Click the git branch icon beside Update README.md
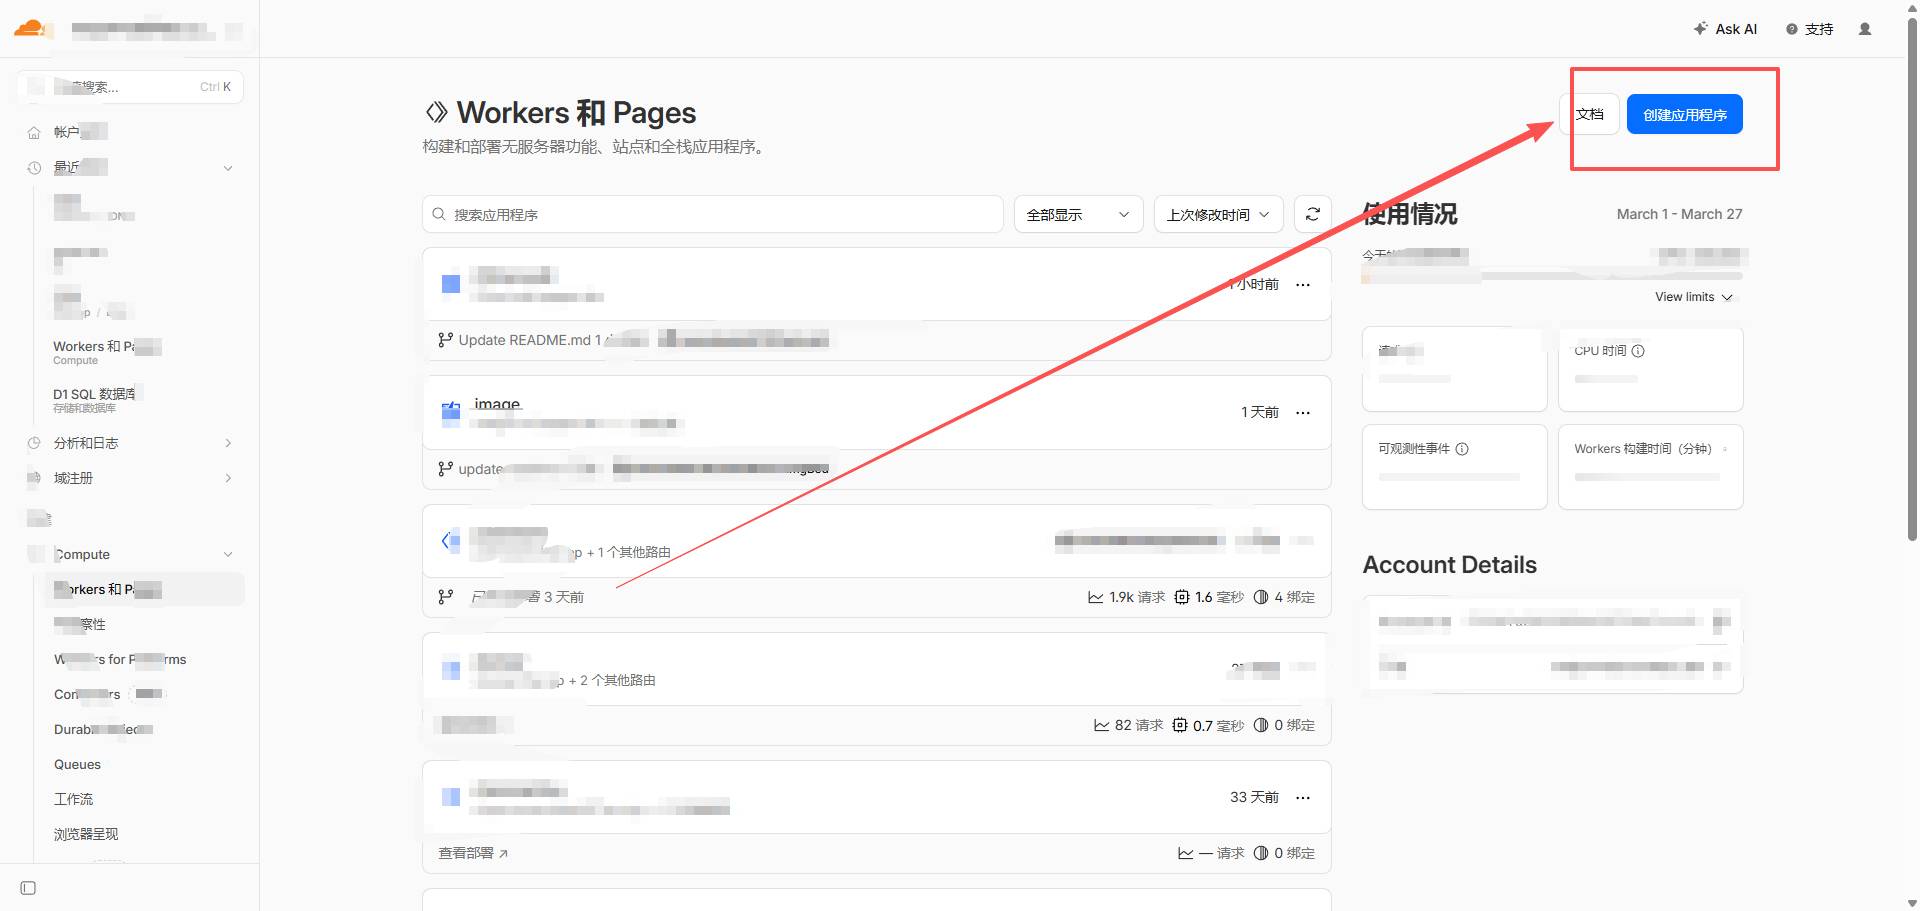 (x=446, y=340)
